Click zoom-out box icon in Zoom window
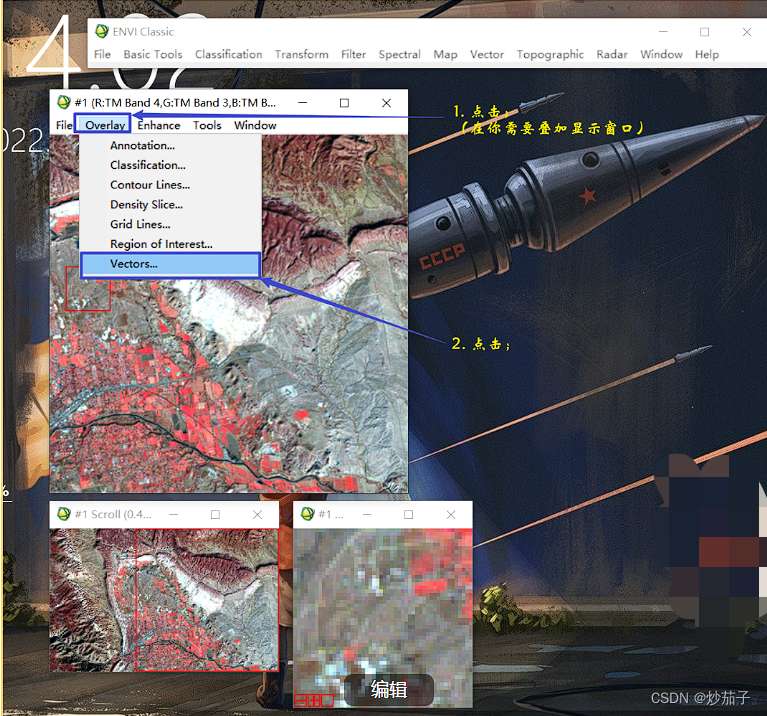Image resolution: width=767 pixels, height=716 pixels. 300,700
